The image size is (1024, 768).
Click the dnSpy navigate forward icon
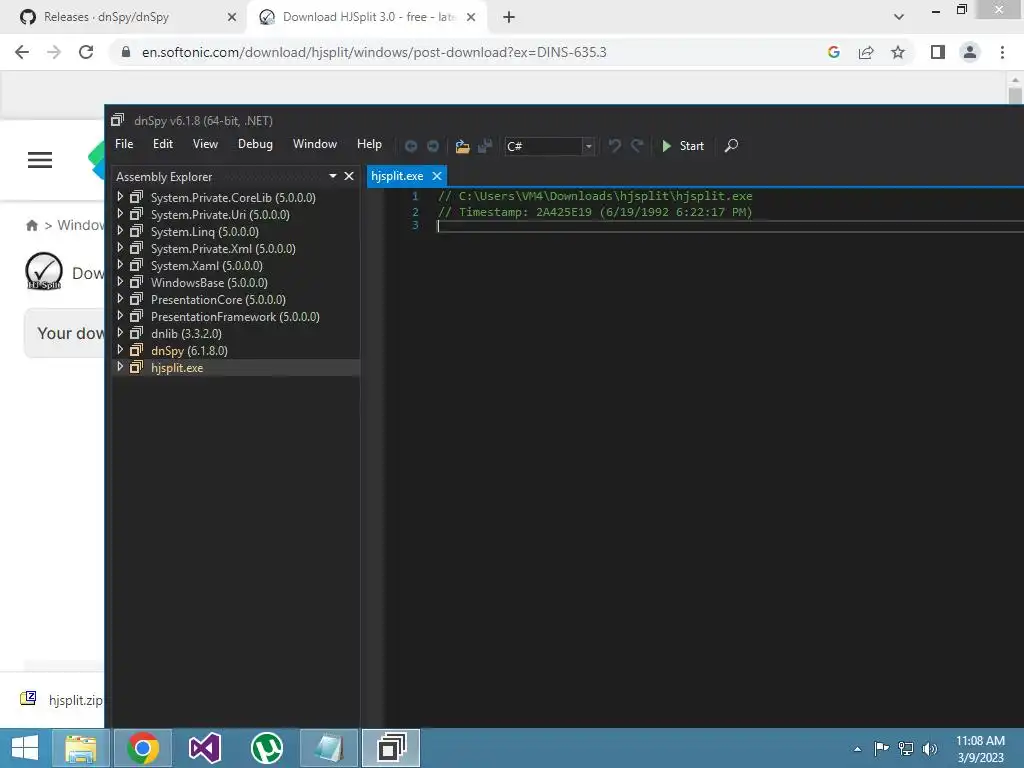click(x=432, y=146)
